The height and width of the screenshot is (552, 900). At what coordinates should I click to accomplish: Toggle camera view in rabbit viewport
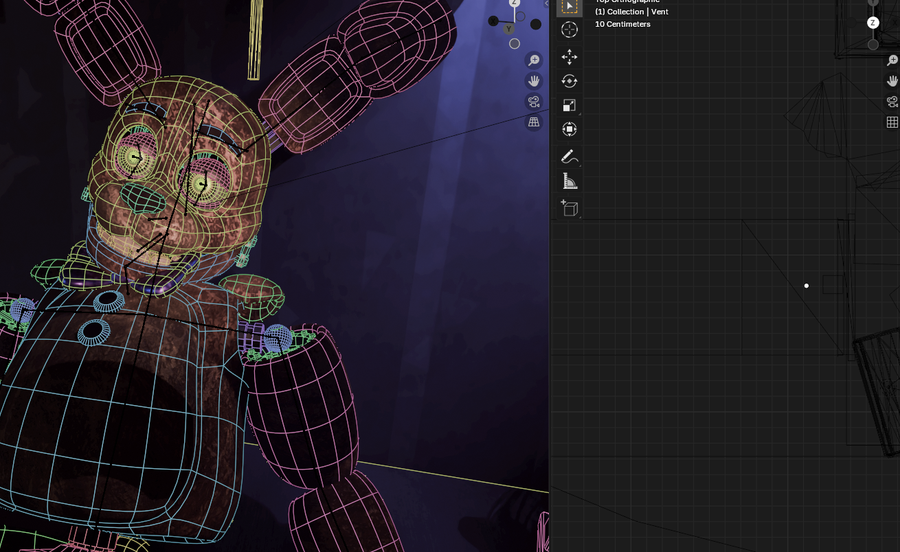click(534, 102)
